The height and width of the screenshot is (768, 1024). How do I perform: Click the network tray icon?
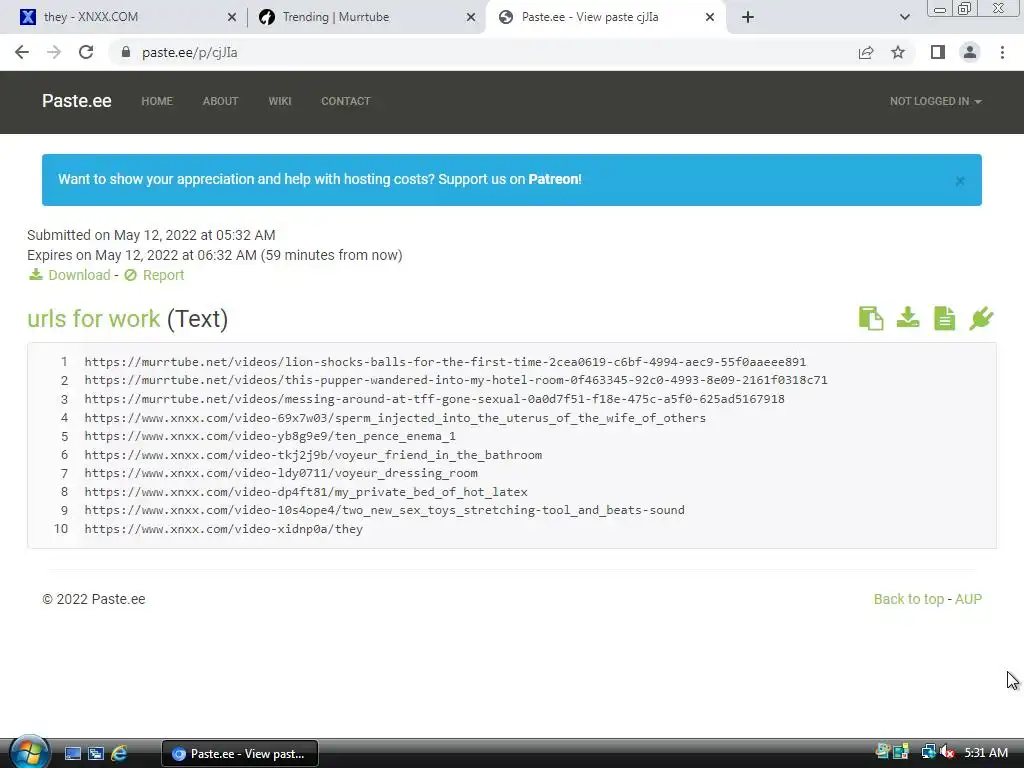click(928, 752)
